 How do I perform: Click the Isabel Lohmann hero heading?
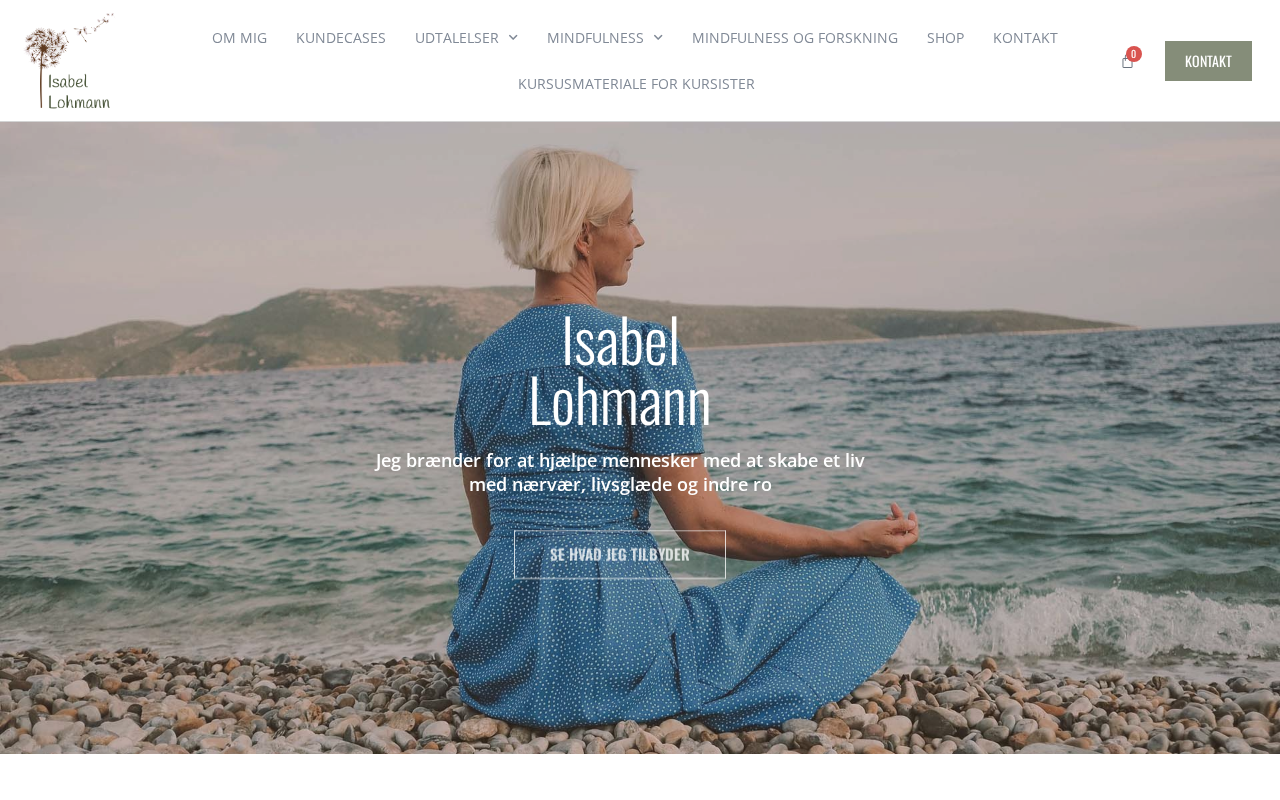620,370
